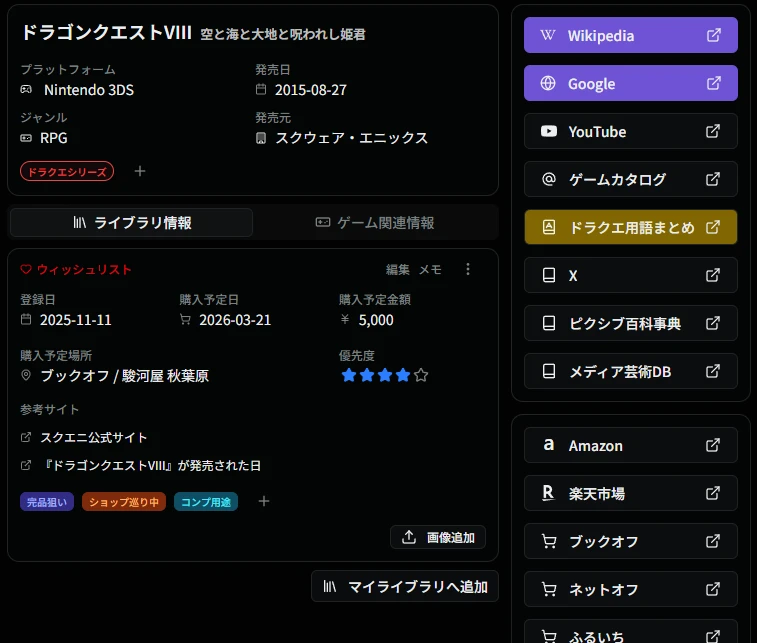
Task: Click the upload icon on 画像追加
Action: (x=409, y=537)
